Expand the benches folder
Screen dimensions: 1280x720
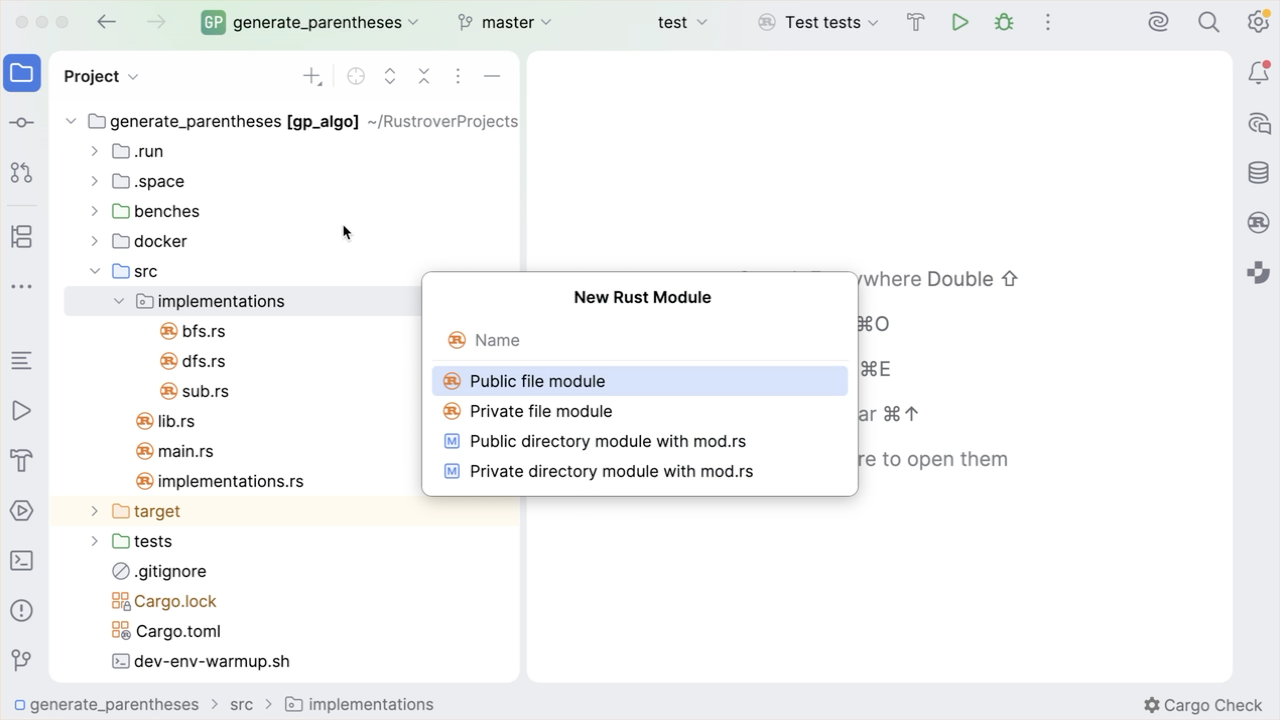95,211
